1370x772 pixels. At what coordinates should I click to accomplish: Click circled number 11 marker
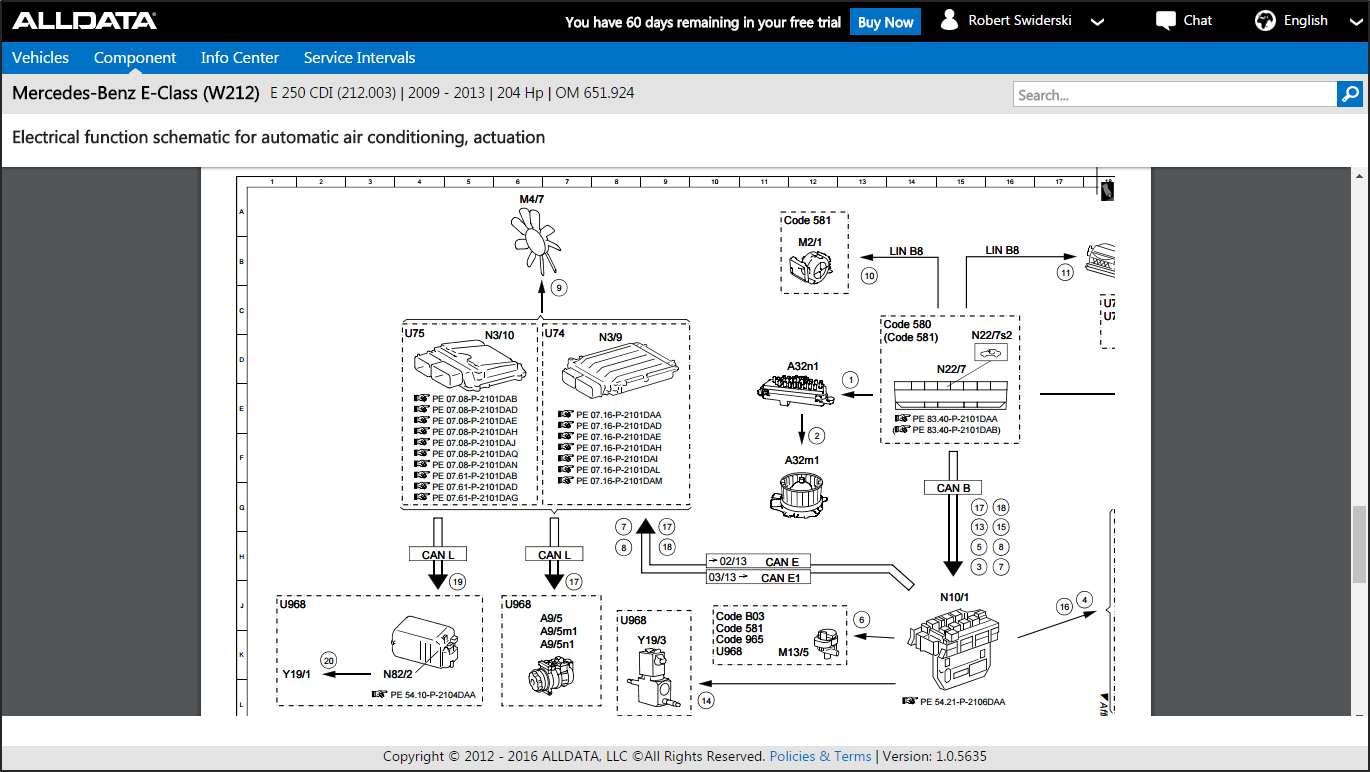[x=1065, y=272]
